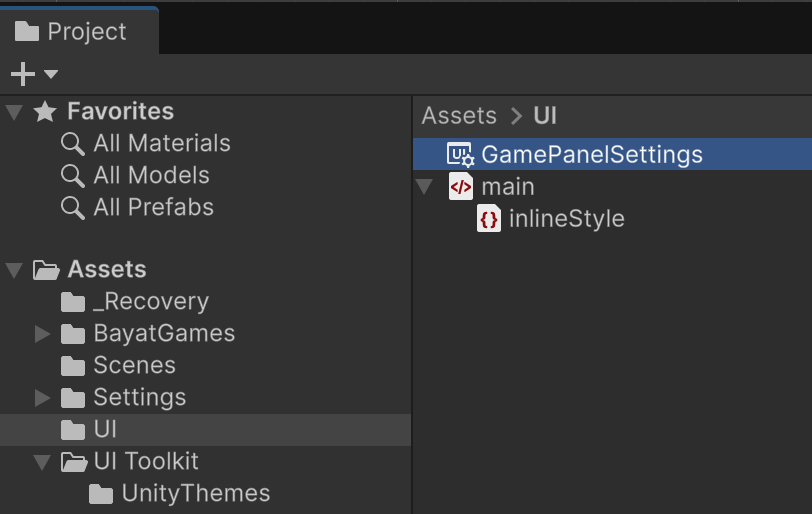Select the Scenes folder
812x514 pixels.
pos(134,366)
